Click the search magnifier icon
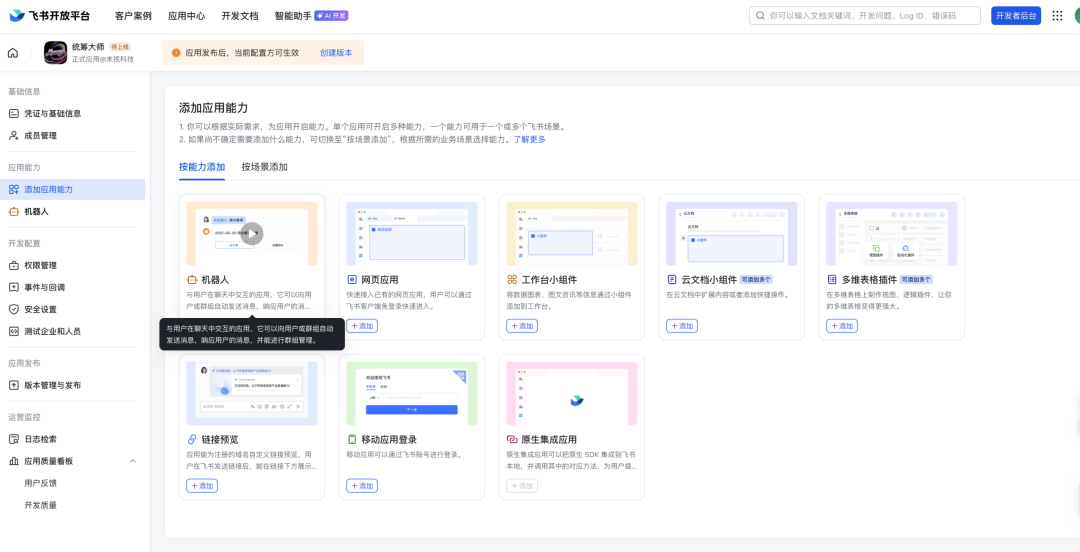 pos(760,16)
